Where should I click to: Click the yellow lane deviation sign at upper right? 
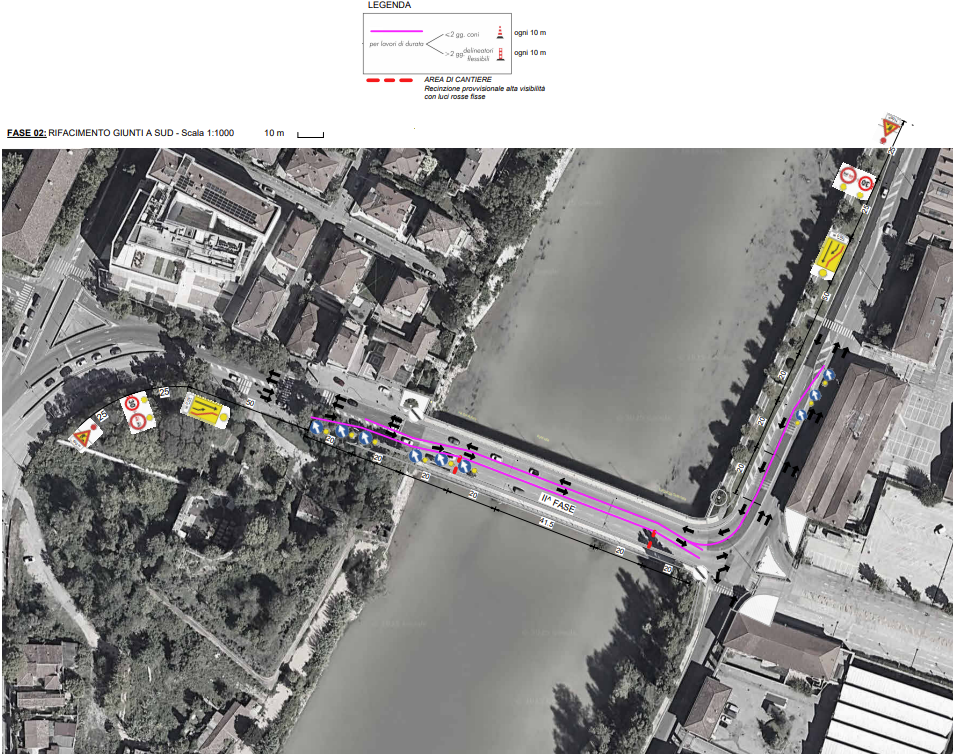click(830, 253)
